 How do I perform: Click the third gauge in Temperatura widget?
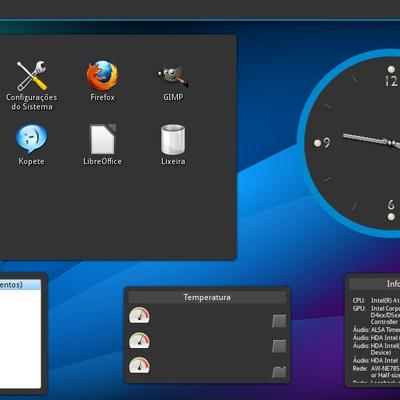(x=139, y=365)
